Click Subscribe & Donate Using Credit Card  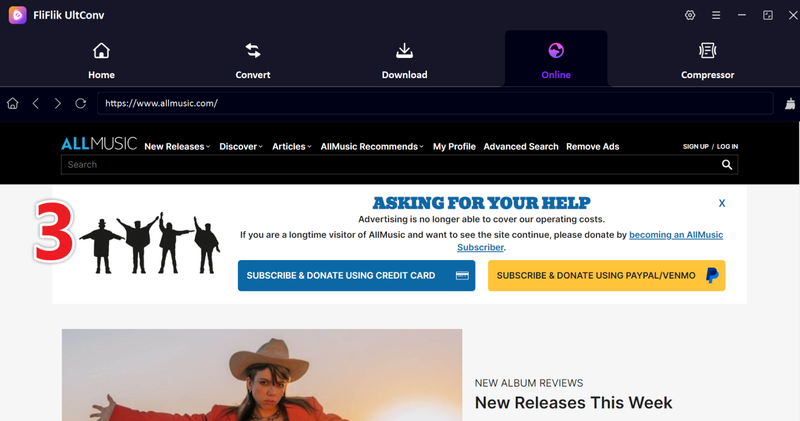(356, 276)
